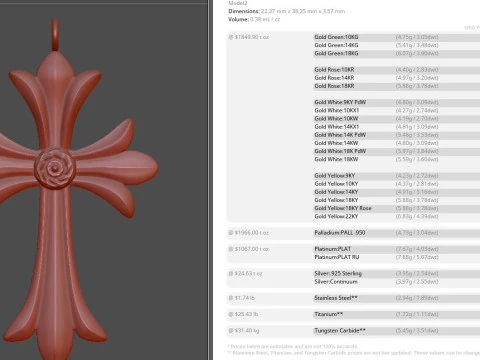The image size is (480, 360).
Task: Click the Platinum:PLAT weight value
Action: point(417,249)
